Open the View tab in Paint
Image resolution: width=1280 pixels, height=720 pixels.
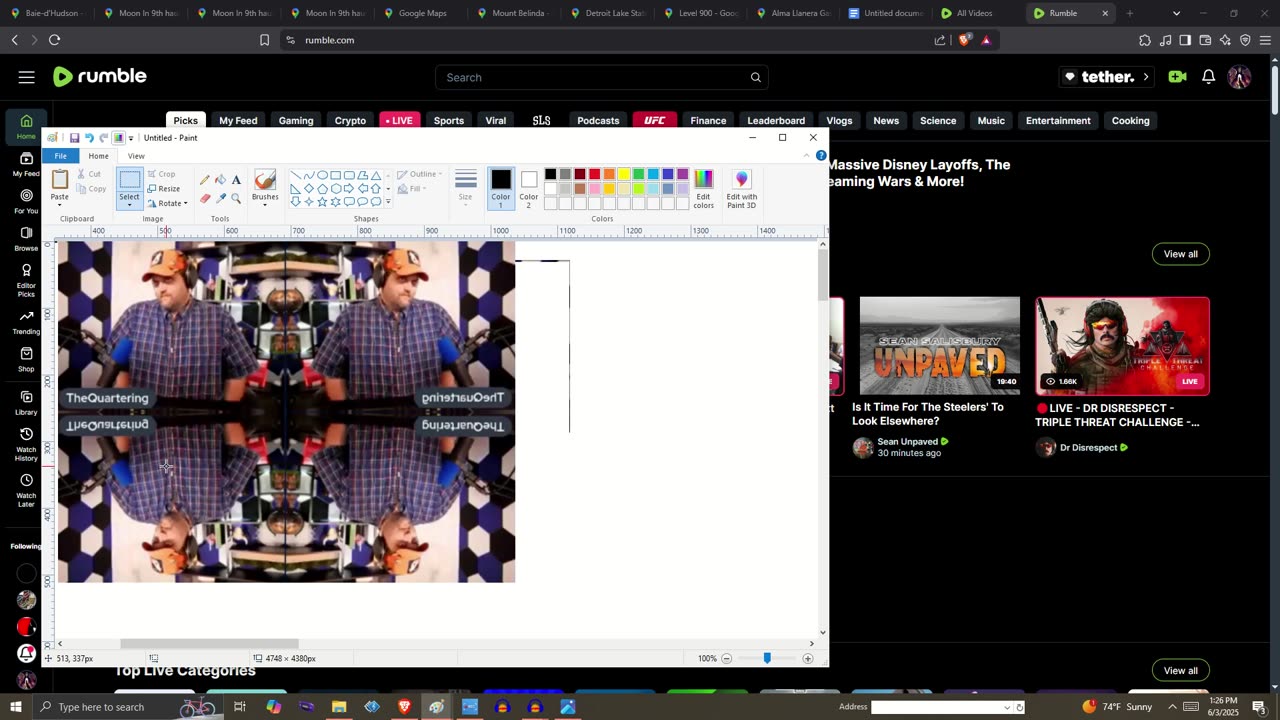[x=136, y=156]
